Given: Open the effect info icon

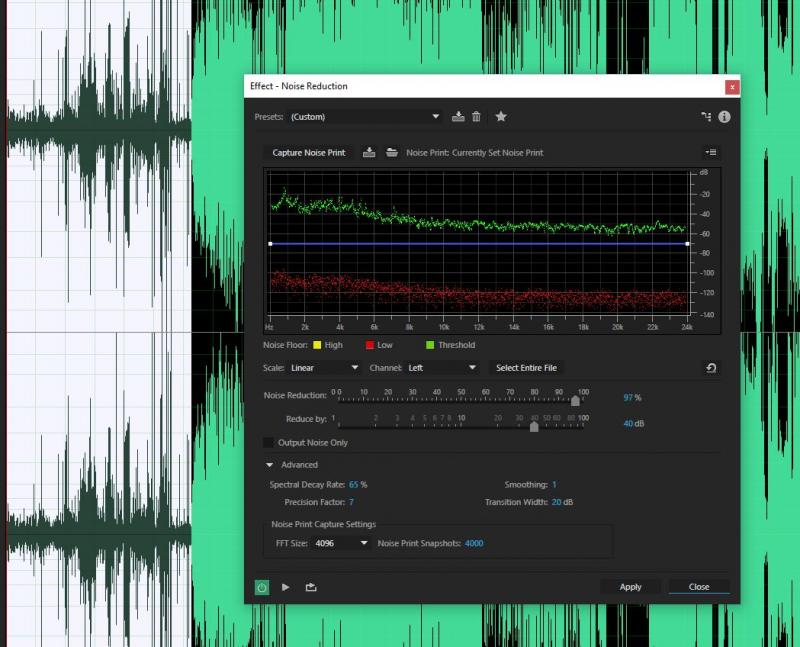Looking at the screenshot, I should pos(724,117).
